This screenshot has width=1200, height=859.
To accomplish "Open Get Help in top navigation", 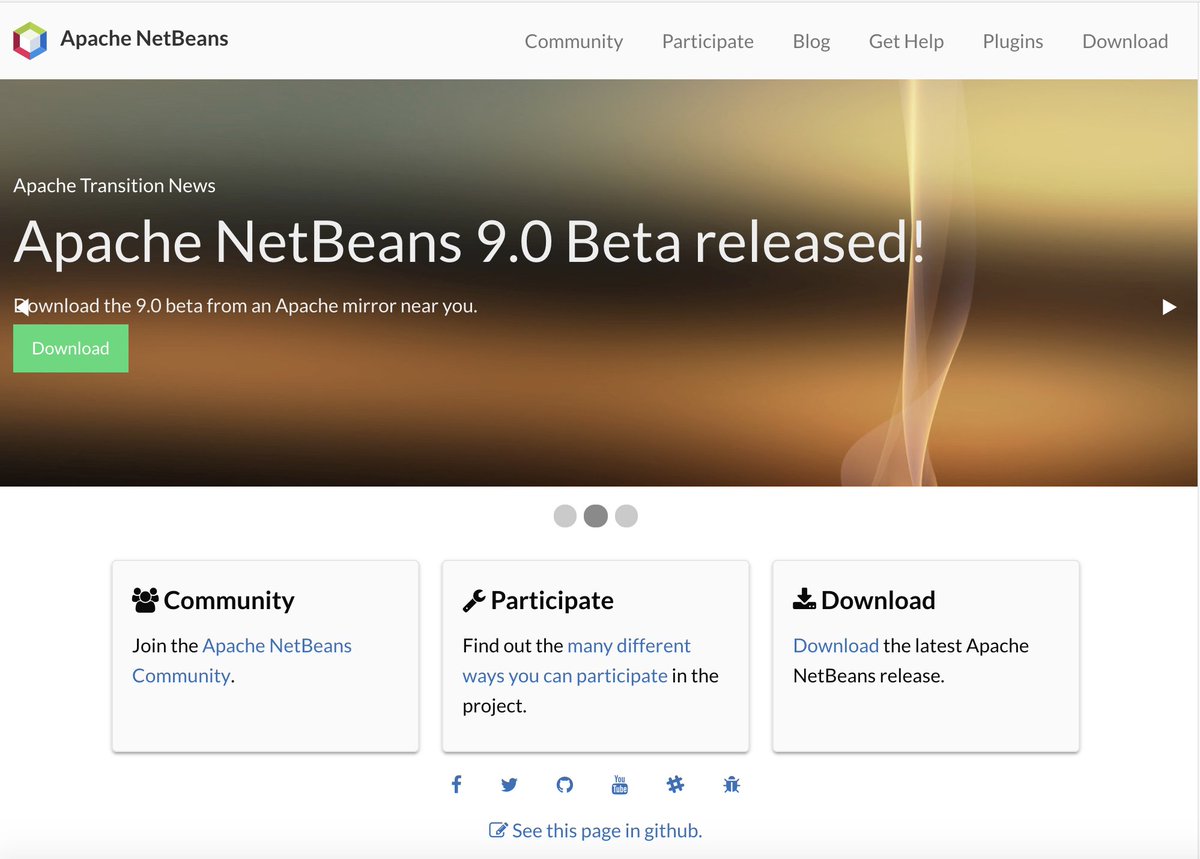I will (906, 41).
